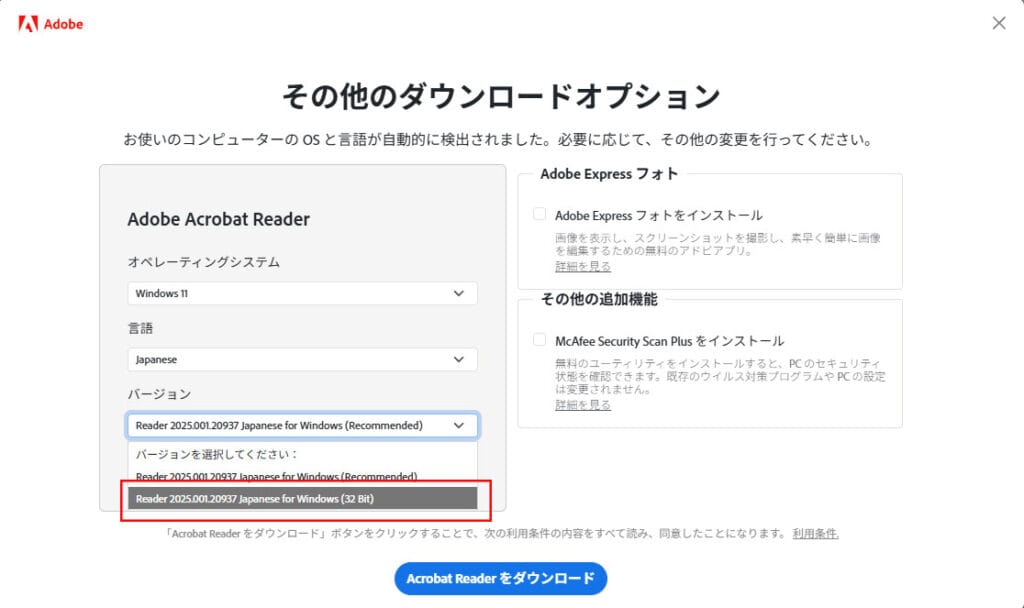Open 詳細を見る link under Adobe Express

(583, 266)
